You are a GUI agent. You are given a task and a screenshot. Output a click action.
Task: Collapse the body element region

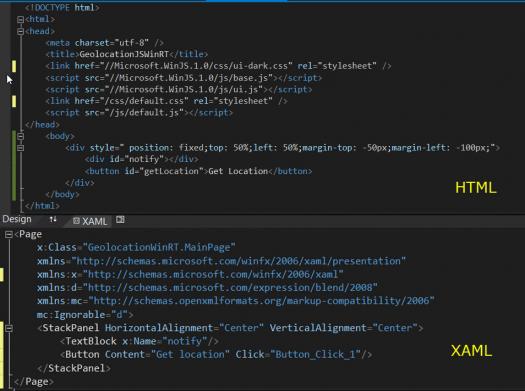click(20, 136)
